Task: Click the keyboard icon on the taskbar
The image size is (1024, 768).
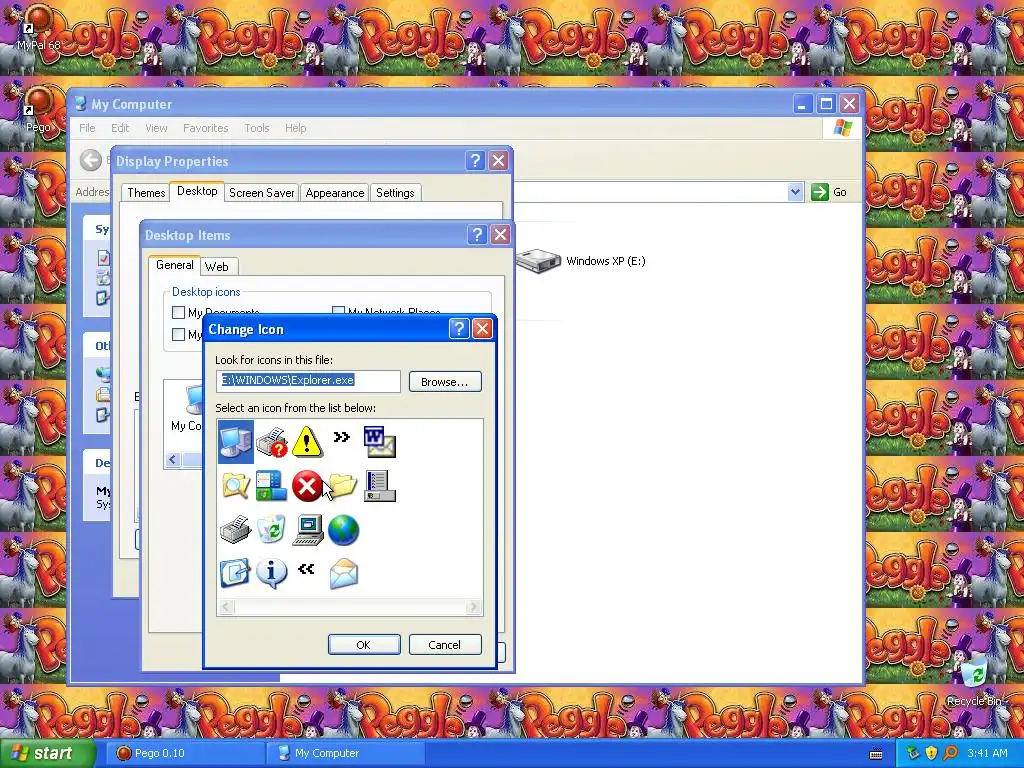Action: pos(876,754)
